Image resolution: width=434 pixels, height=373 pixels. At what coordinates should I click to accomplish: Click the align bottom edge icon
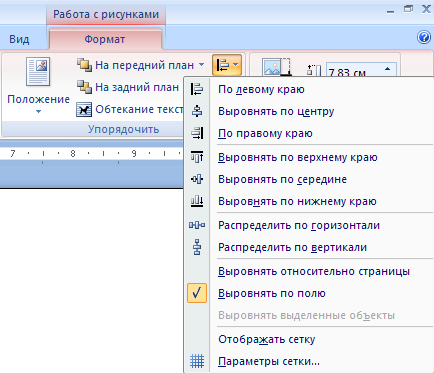point(197,201)
